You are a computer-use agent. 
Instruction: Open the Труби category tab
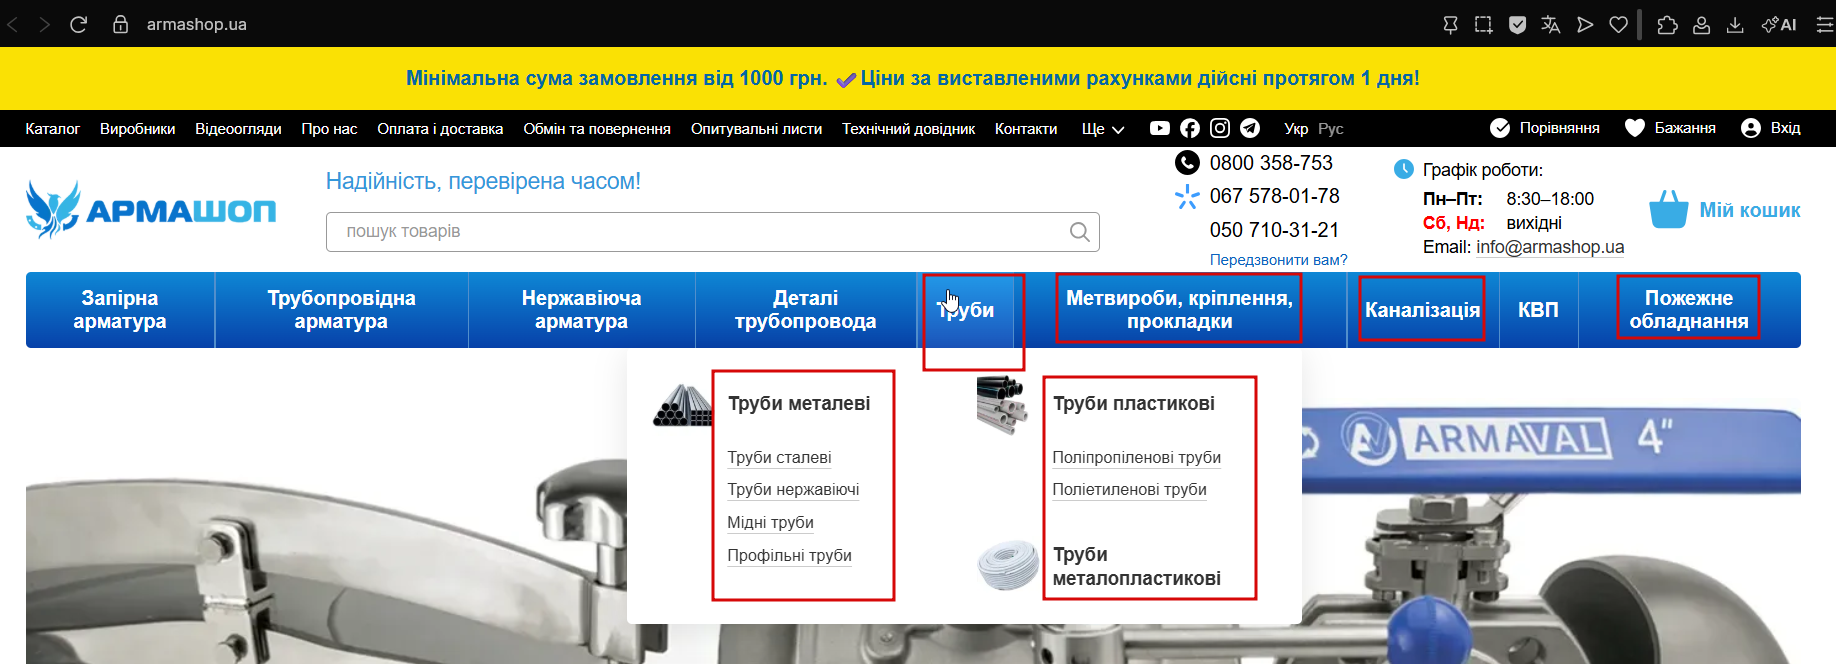point(967,310)
